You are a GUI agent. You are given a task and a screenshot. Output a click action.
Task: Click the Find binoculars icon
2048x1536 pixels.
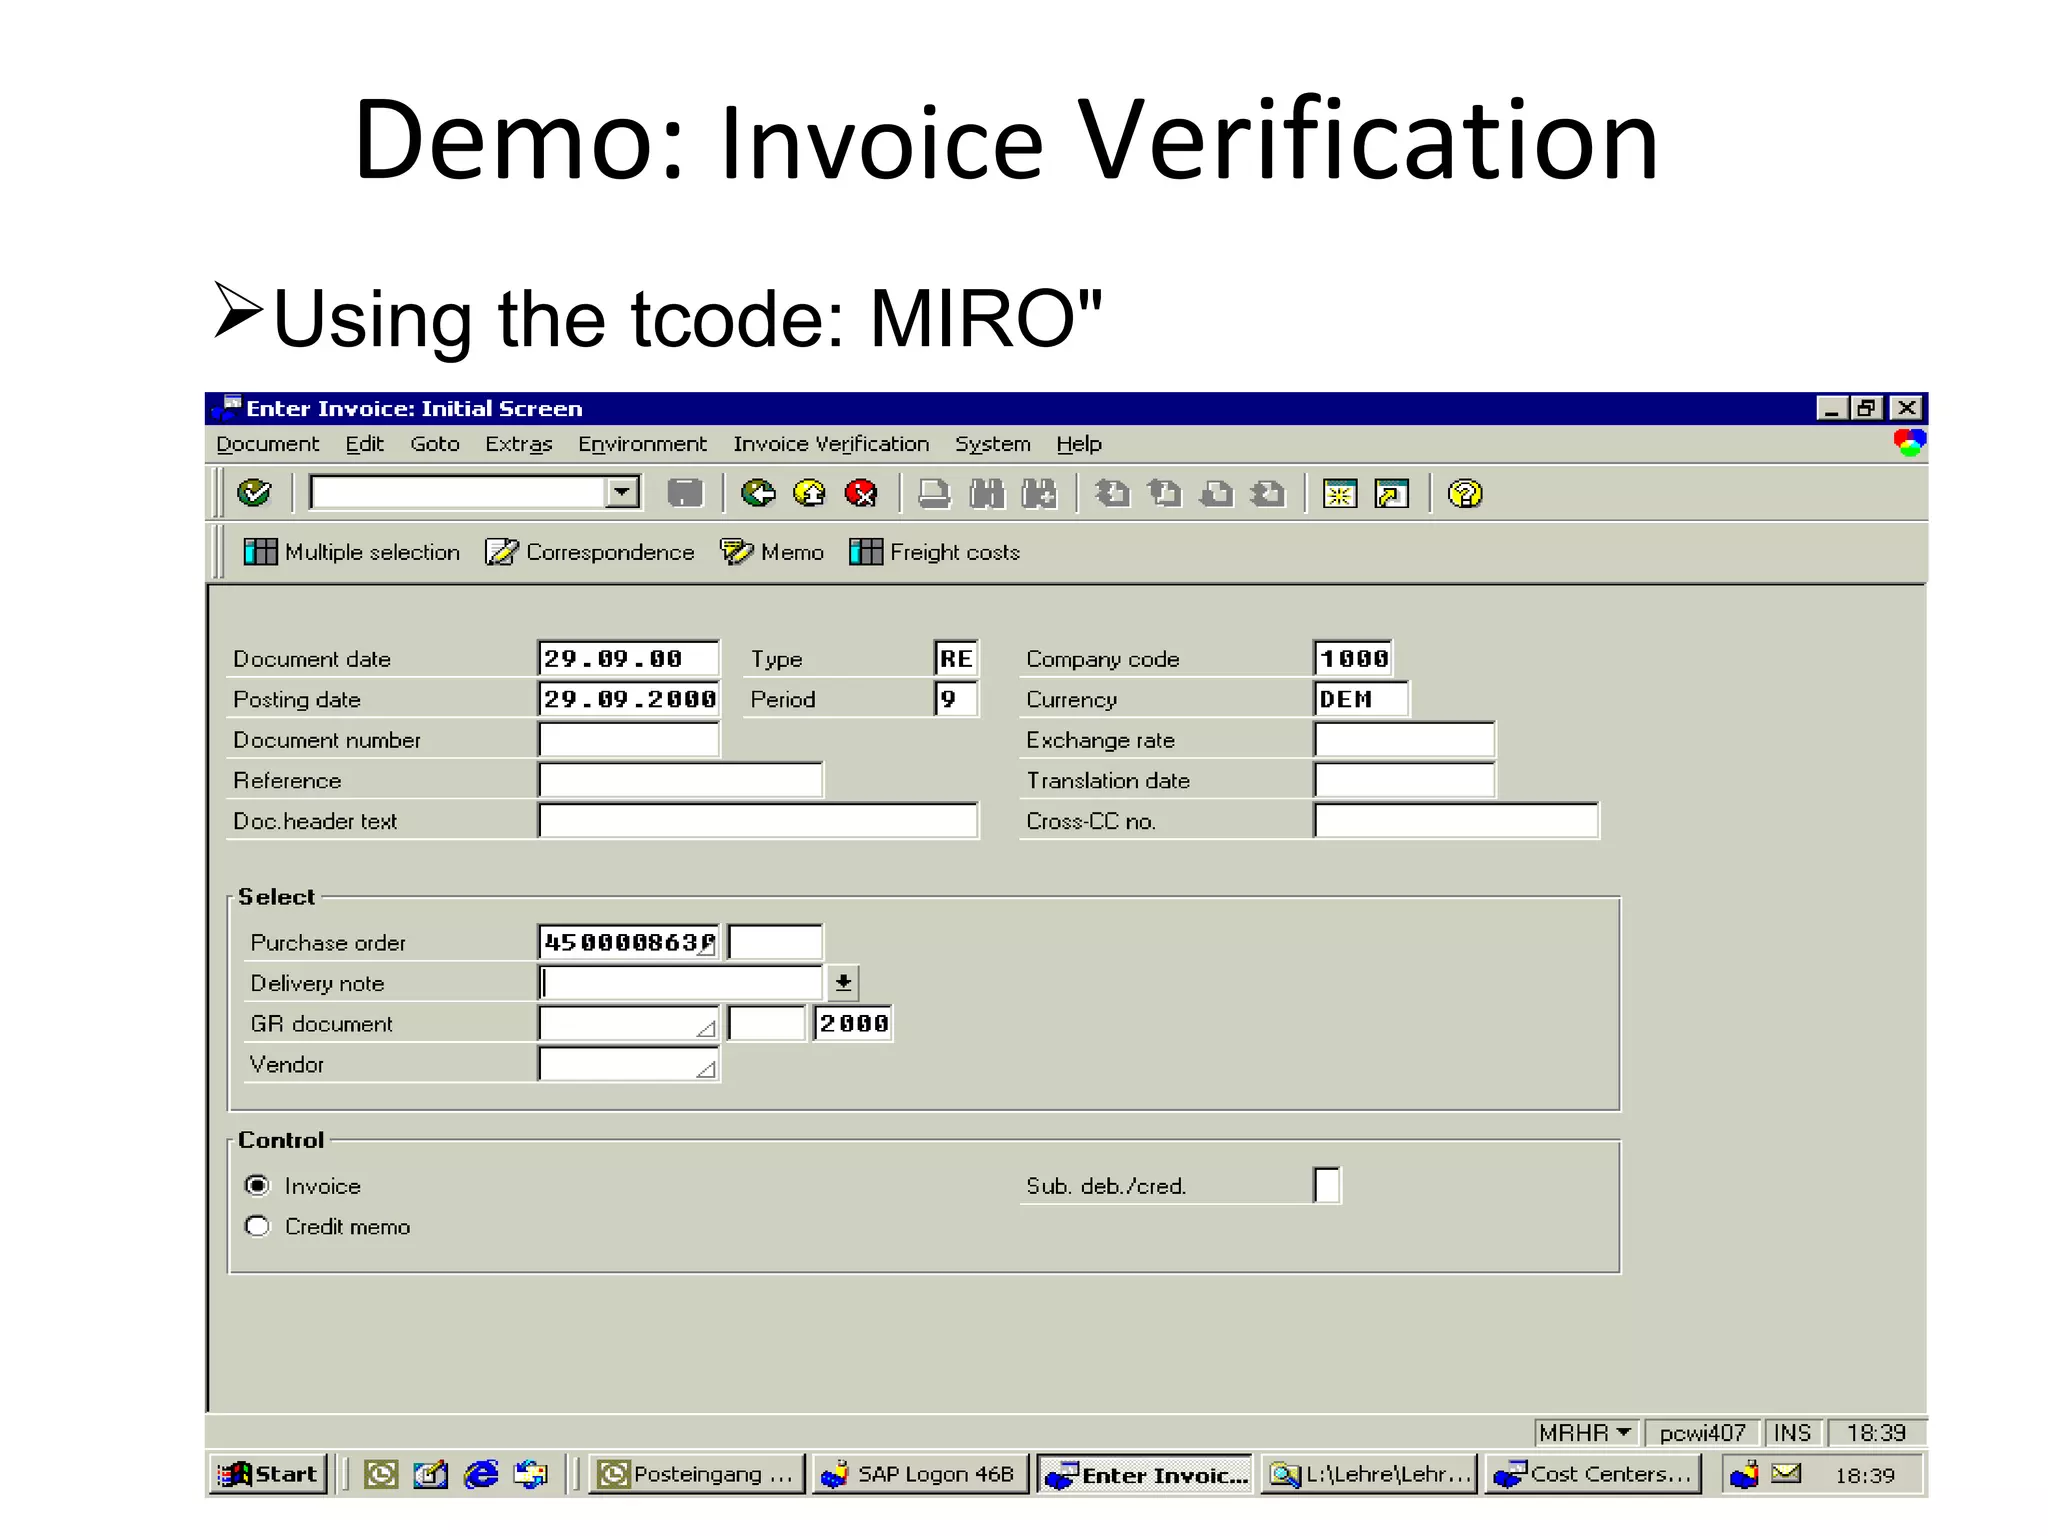pos(987,493)
